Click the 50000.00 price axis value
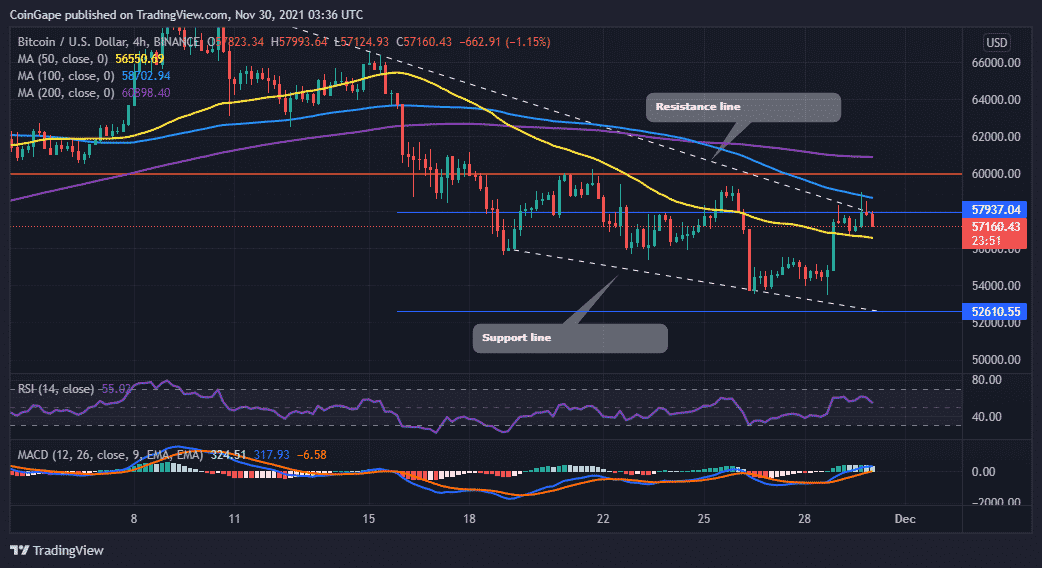This screenshot has height=568, width=1042. pos(995,360)
